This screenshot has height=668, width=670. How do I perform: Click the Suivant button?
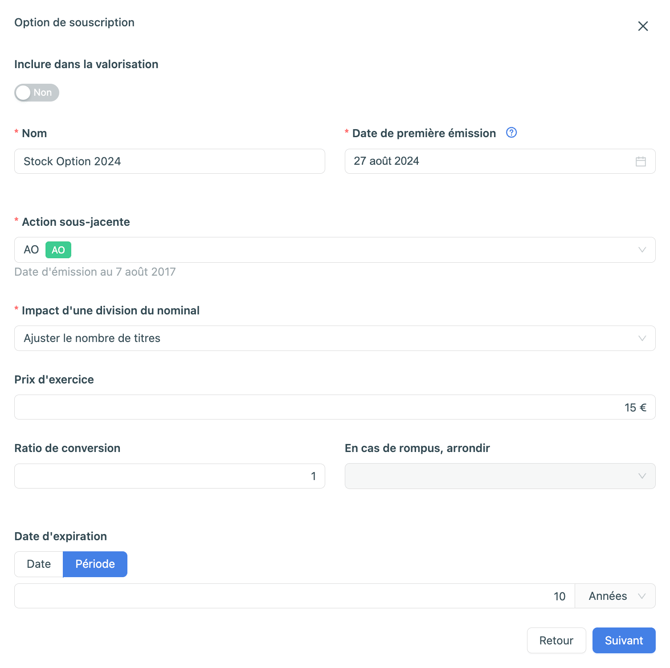click(623, 640)
